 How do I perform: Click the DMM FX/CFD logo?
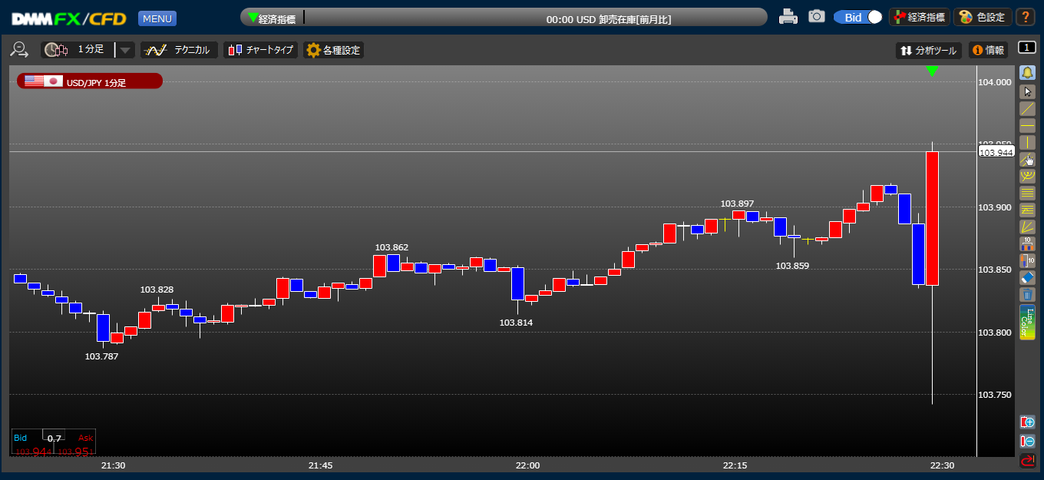click(69, 19)
